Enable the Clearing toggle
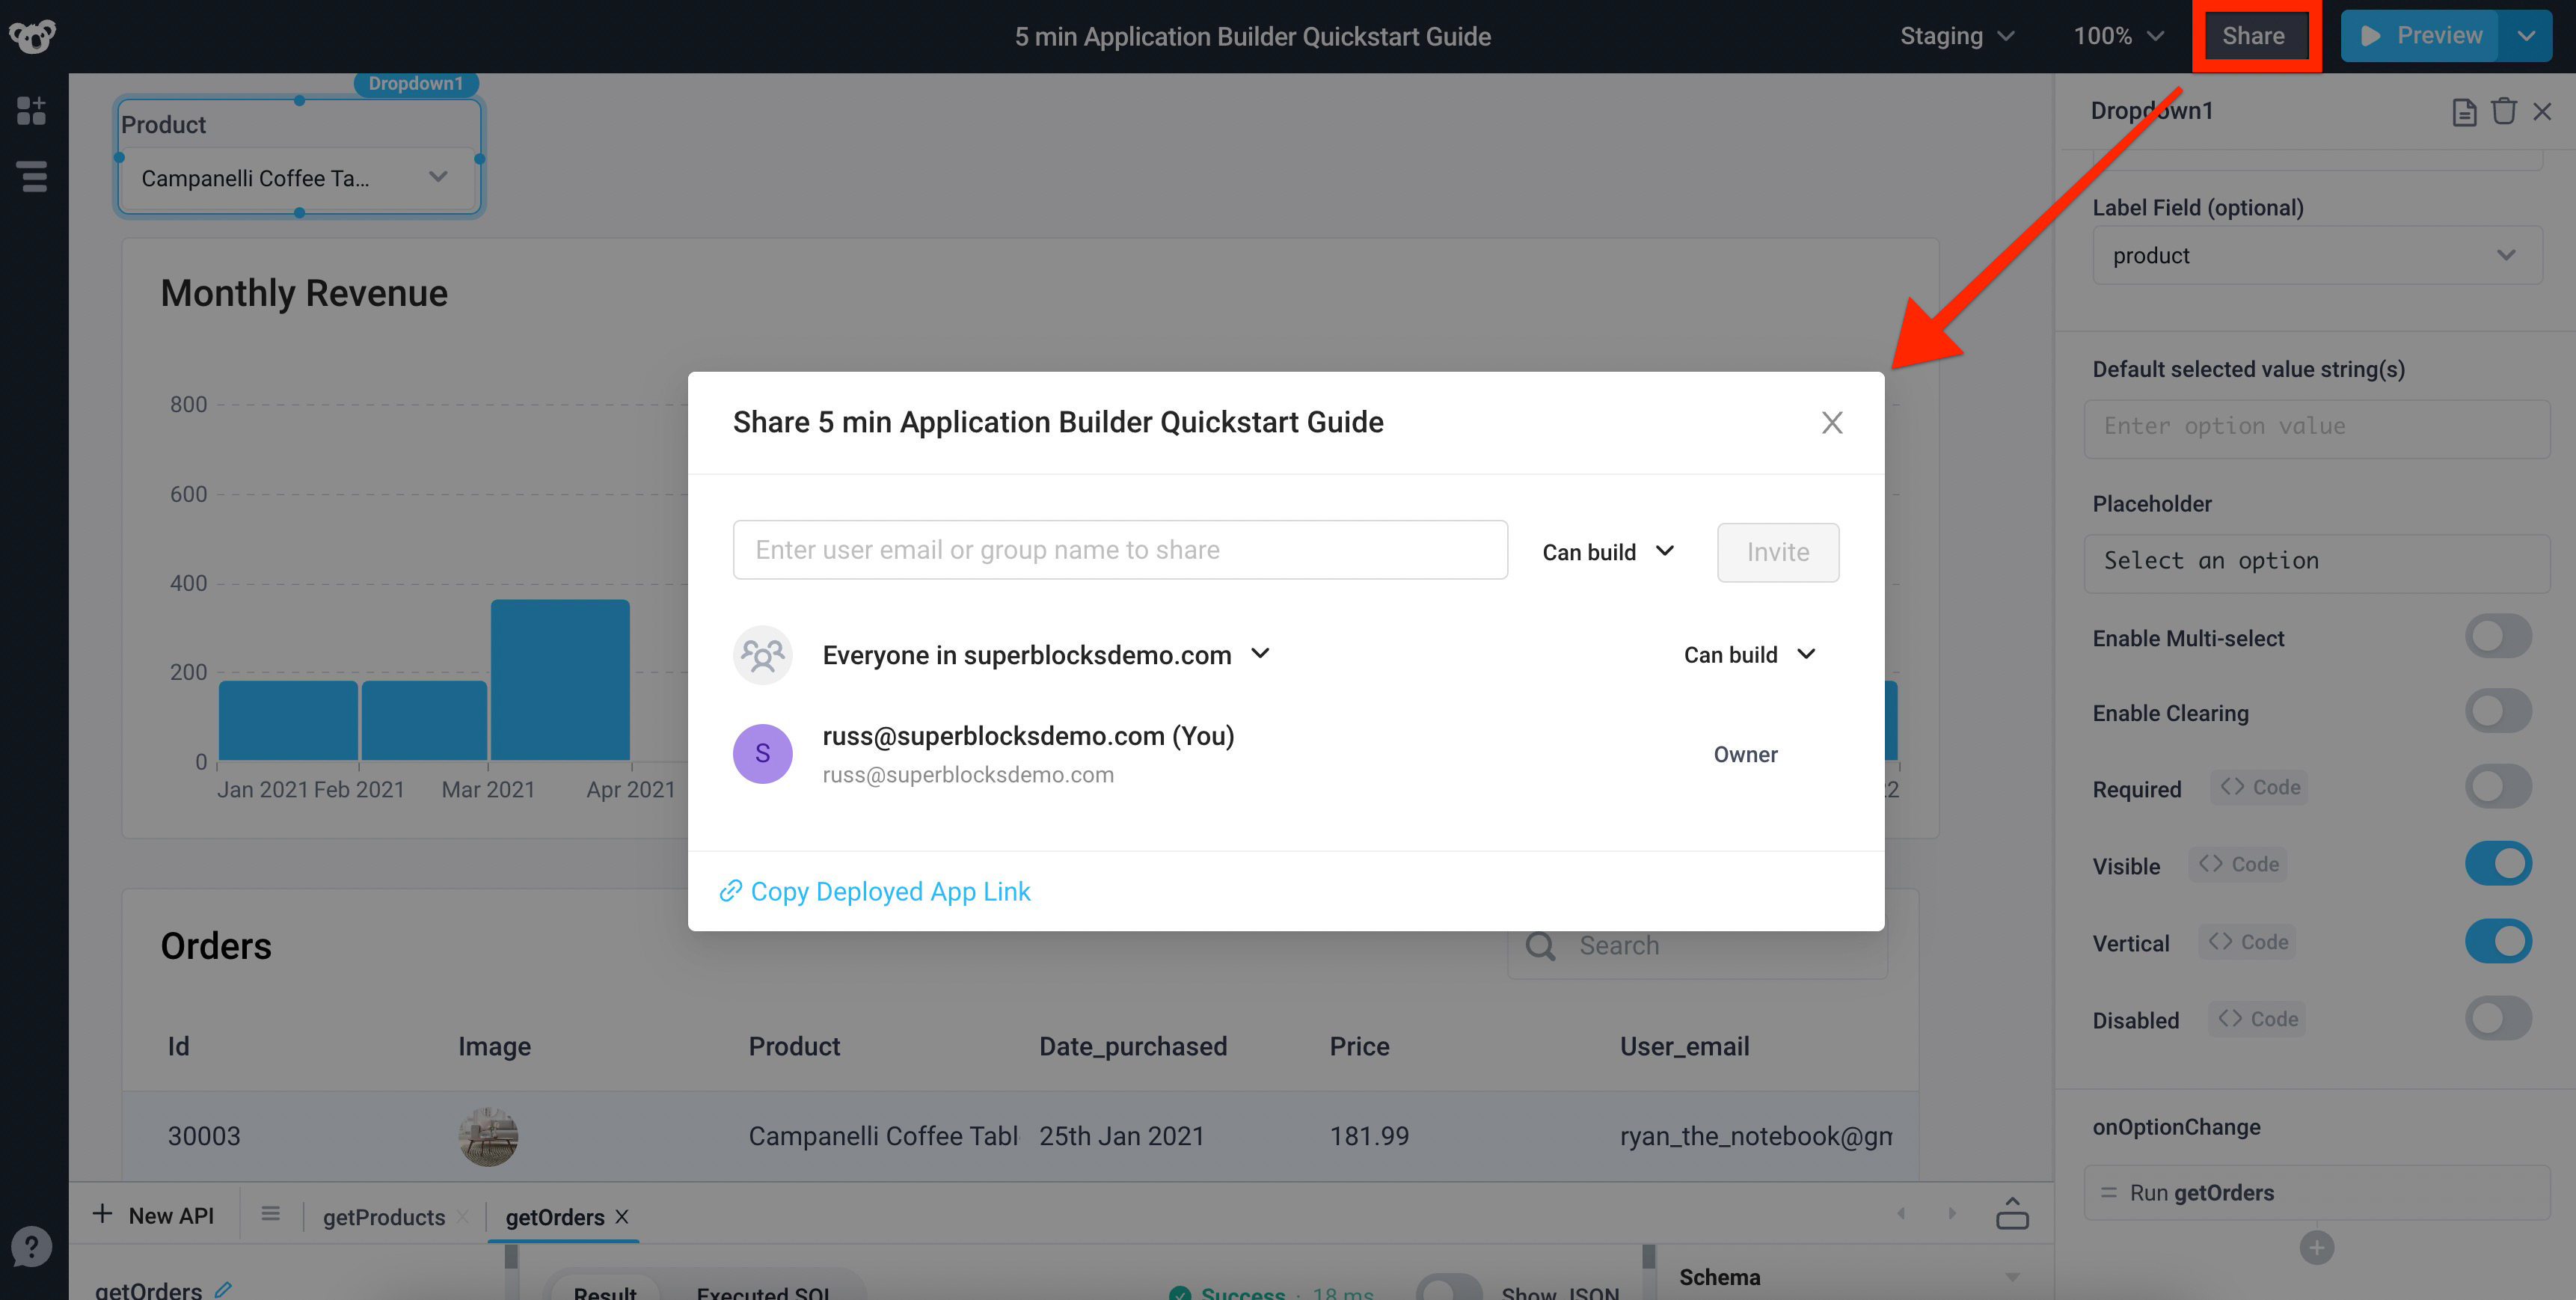 tap(2498, 710)
